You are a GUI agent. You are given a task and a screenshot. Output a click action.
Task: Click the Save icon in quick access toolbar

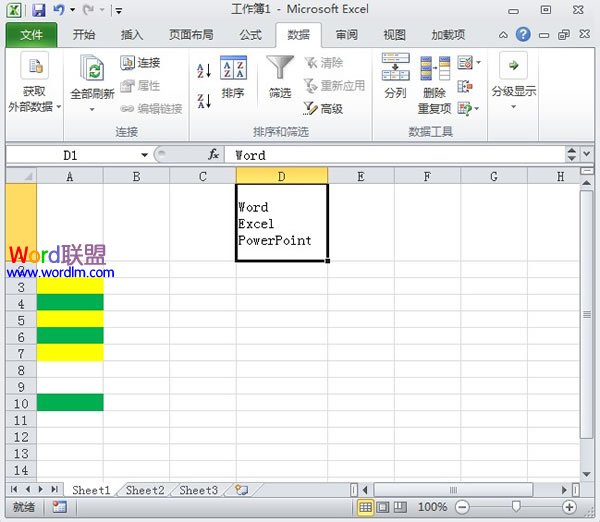pos(39,10)
